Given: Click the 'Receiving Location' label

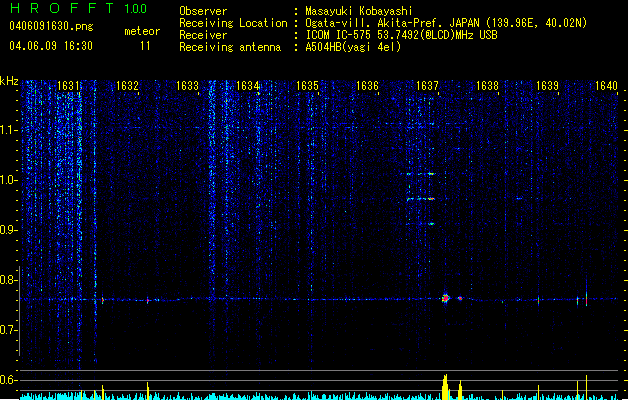Looking at the screenshot, I should [x=233, y=23].
